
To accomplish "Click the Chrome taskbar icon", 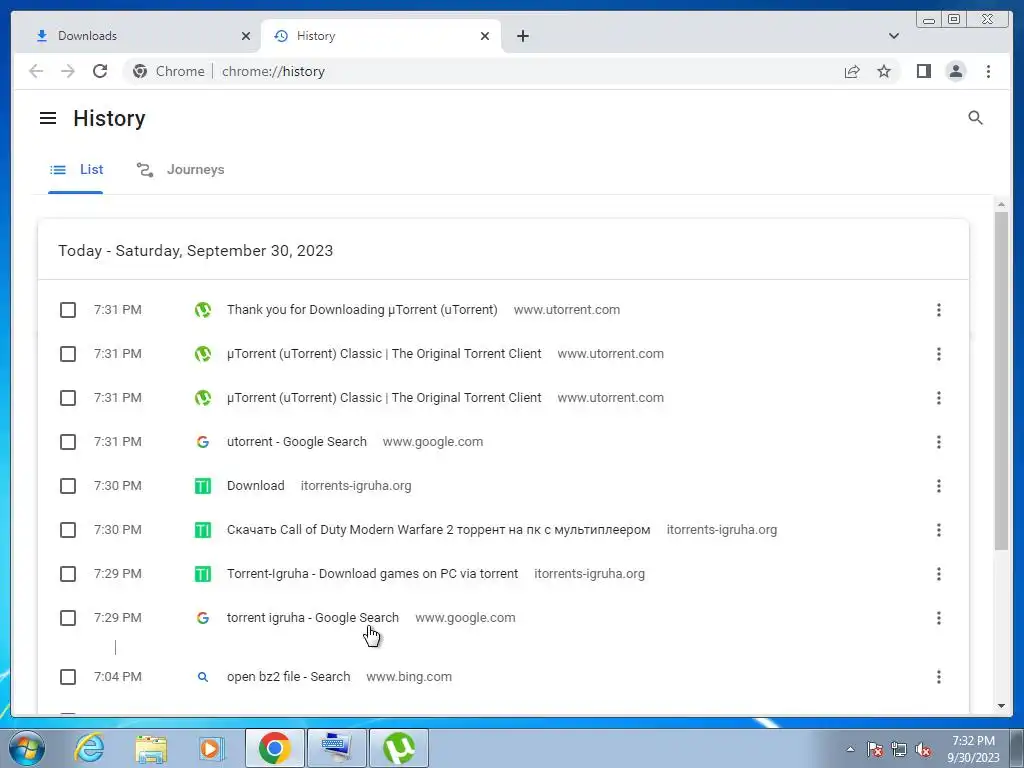I will [274, 748].
